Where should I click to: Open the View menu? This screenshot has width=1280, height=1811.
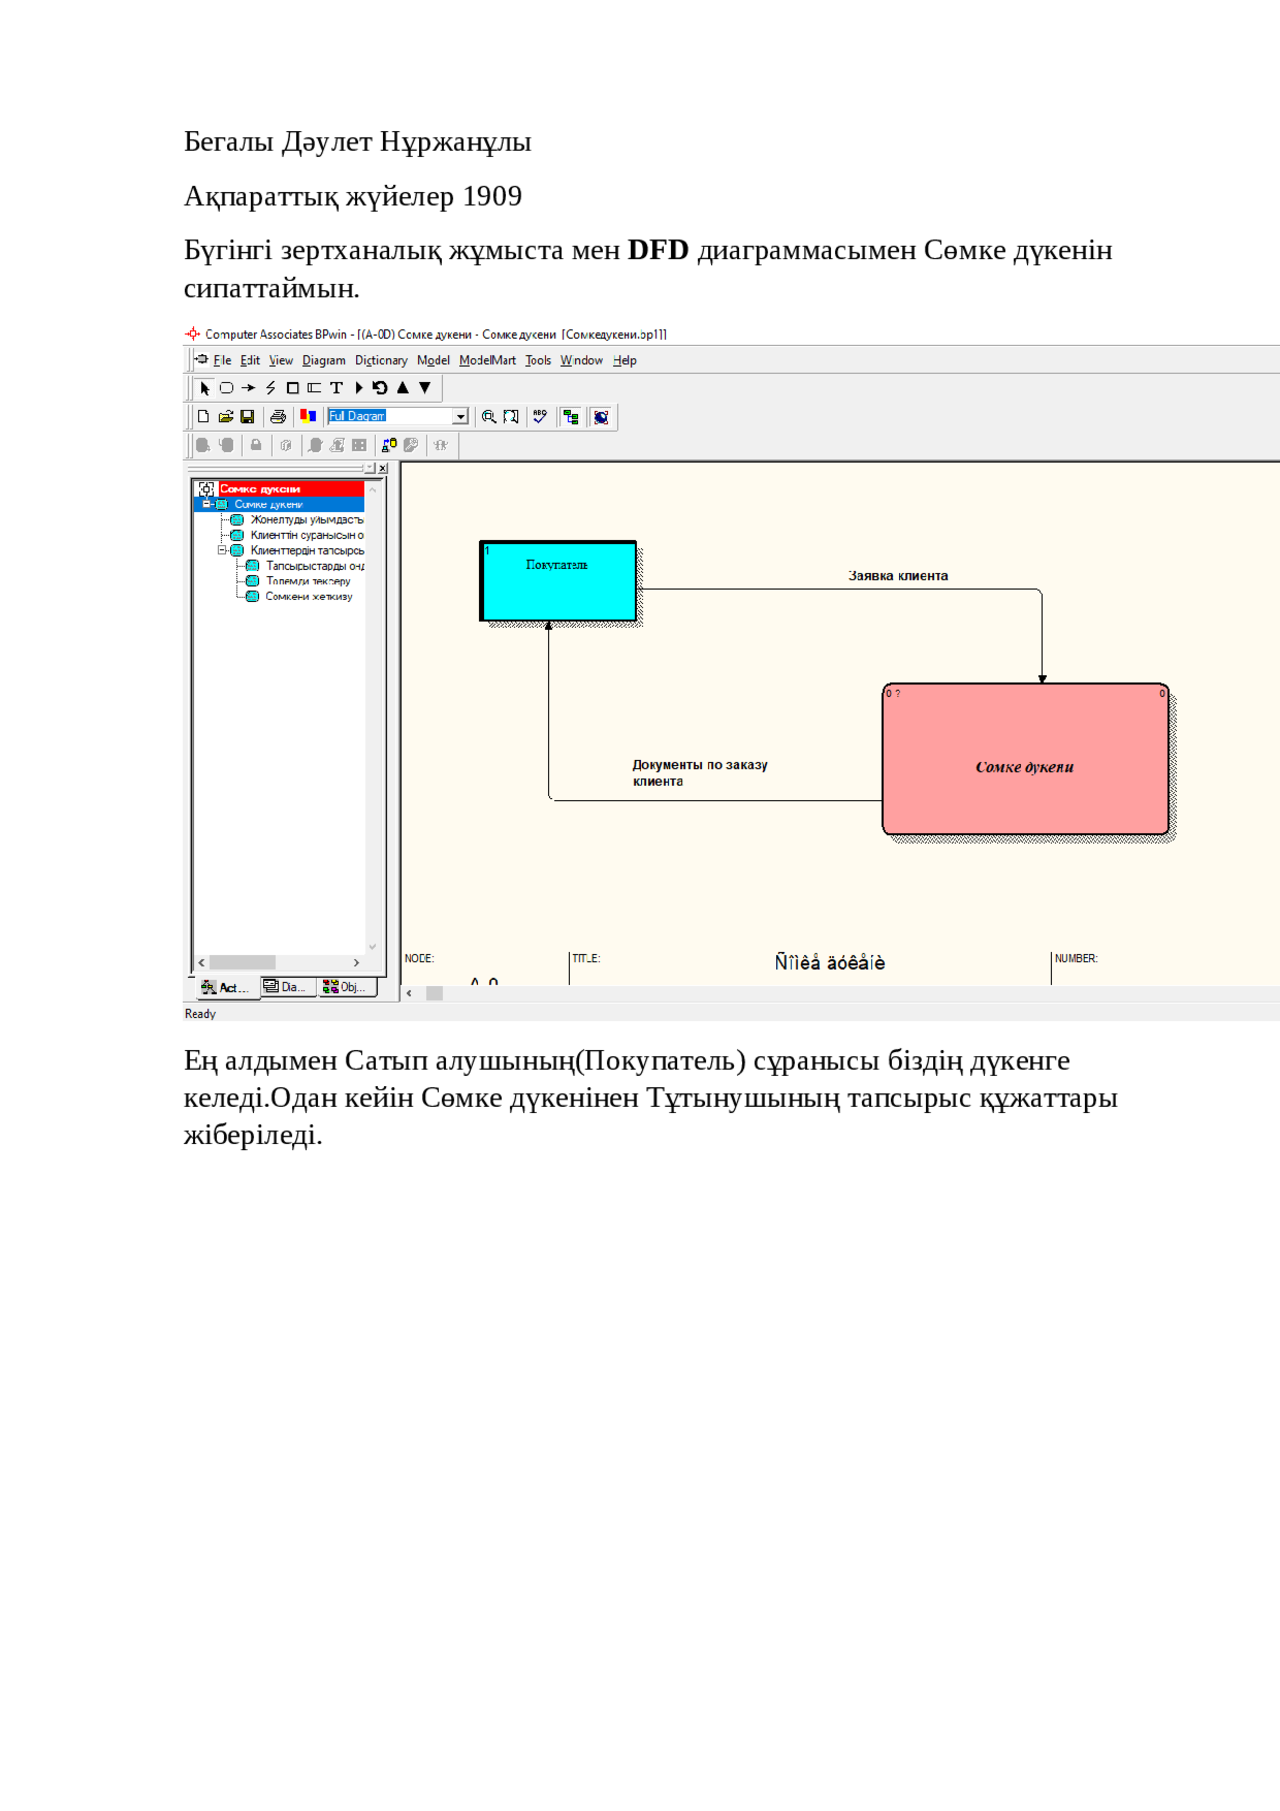[281, 361]
